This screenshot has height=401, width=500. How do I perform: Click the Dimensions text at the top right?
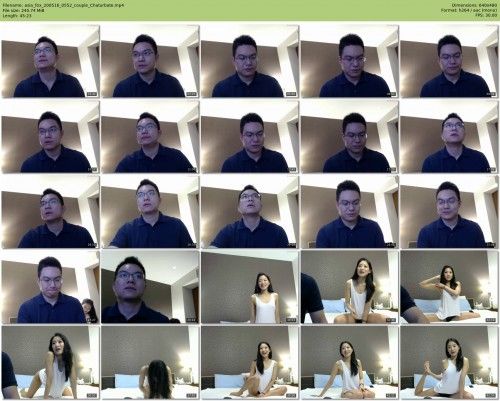(475, 5)
